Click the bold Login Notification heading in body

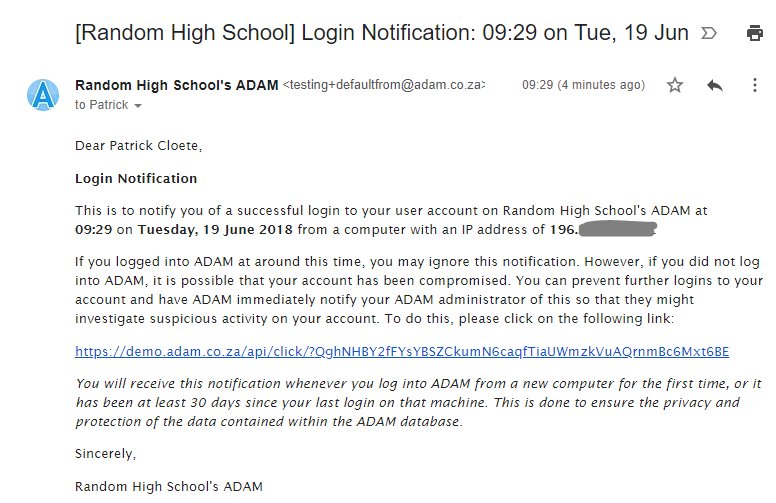(136, 178)
